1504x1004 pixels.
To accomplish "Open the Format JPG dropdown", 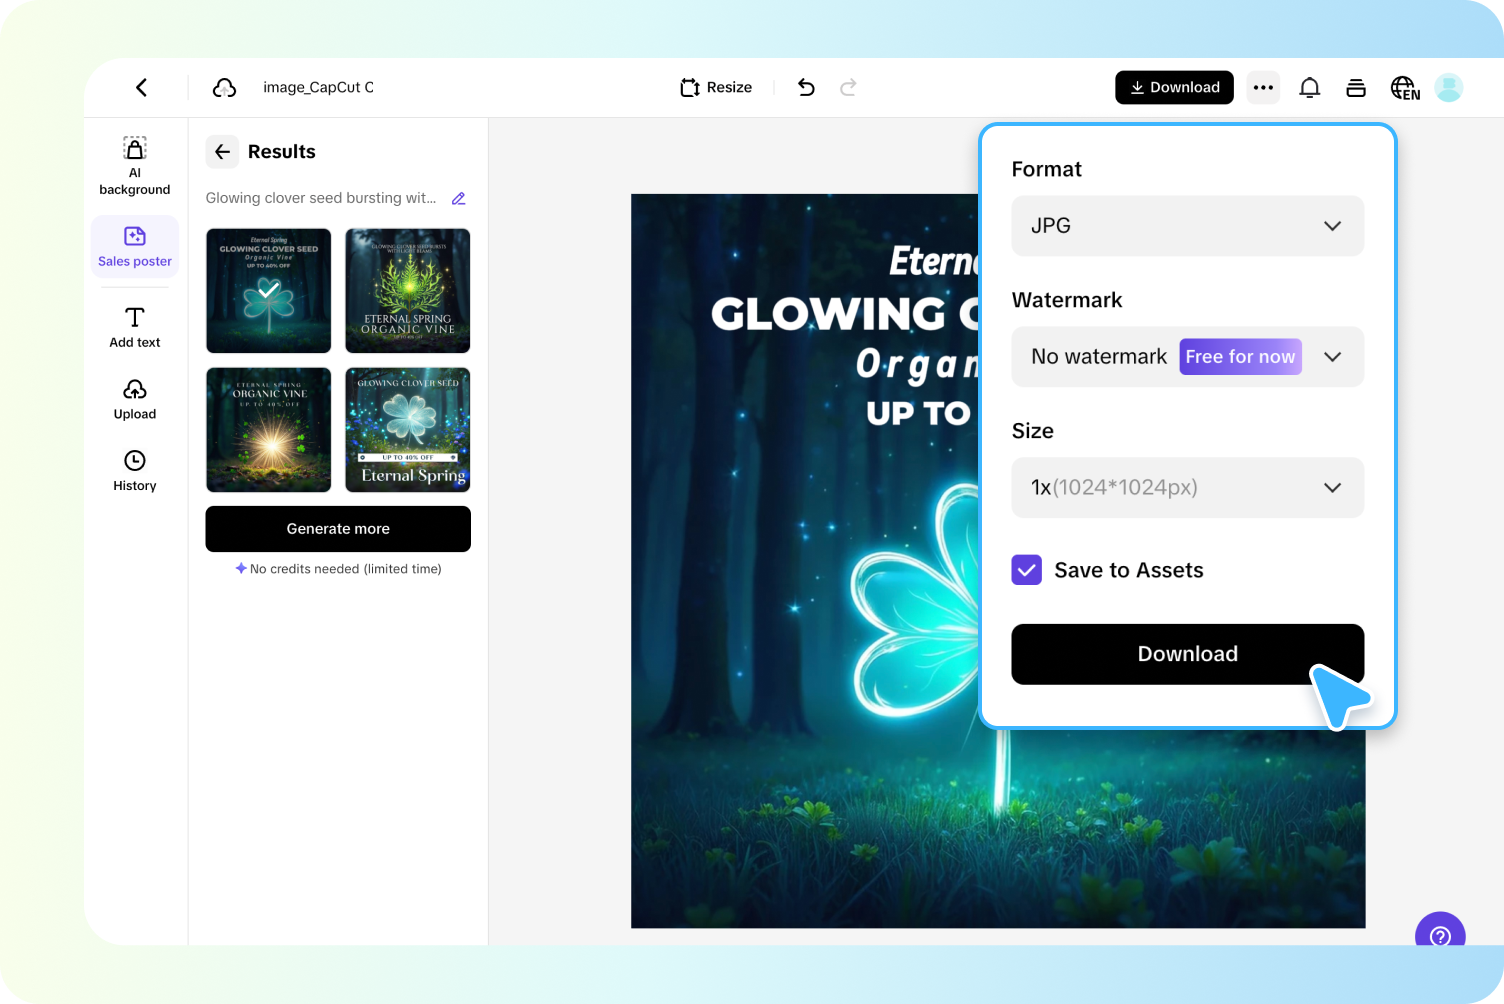I will (x=1187, y=226).
